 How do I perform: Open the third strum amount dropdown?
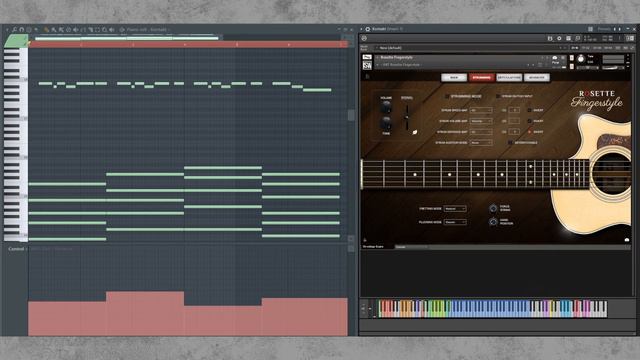(481, 132)
